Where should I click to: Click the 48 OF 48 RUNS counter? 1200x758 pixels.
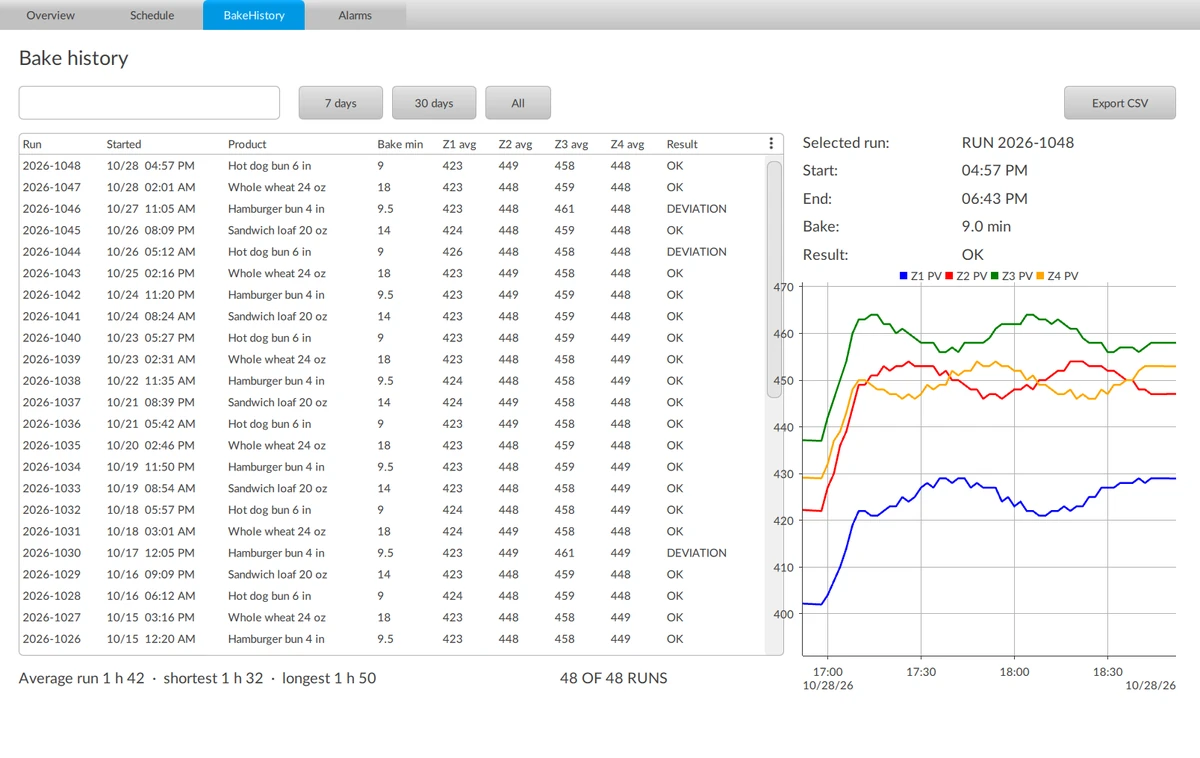613,678
